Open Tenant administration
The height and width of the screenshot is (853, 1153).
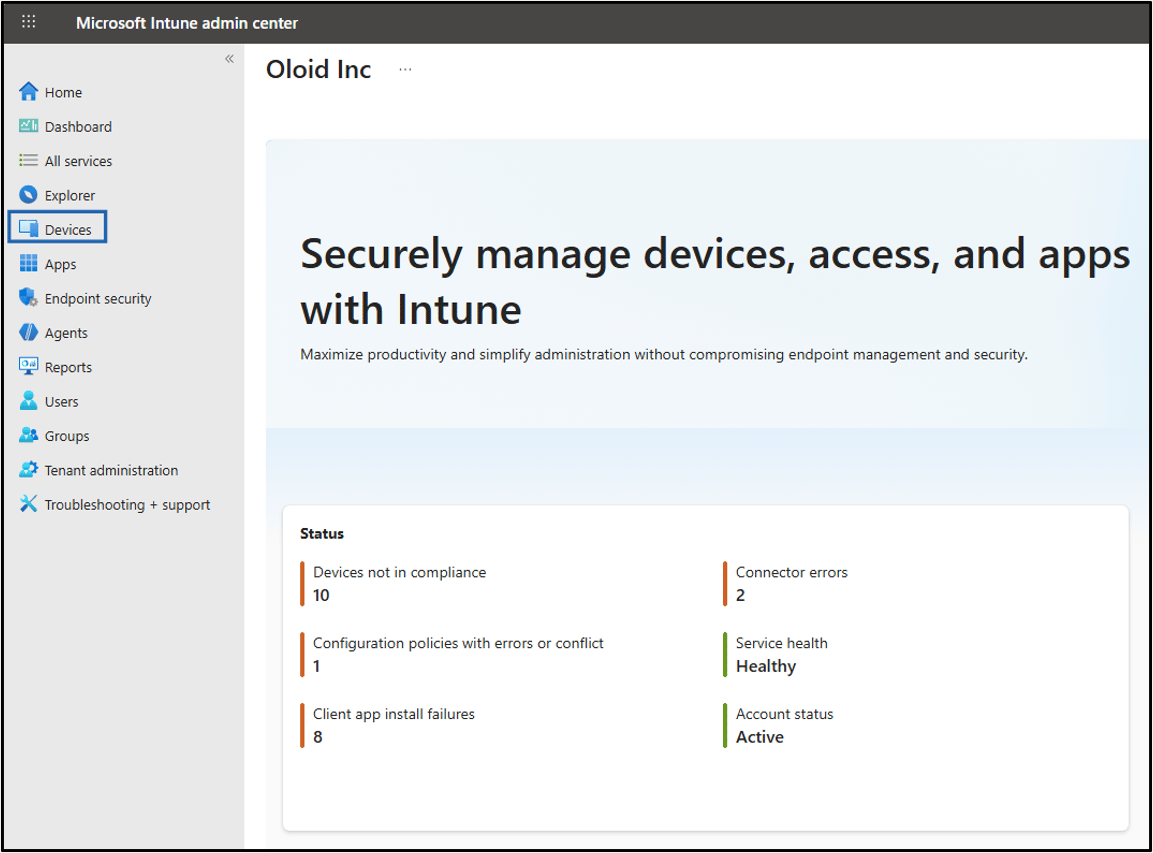pos(111,471)
